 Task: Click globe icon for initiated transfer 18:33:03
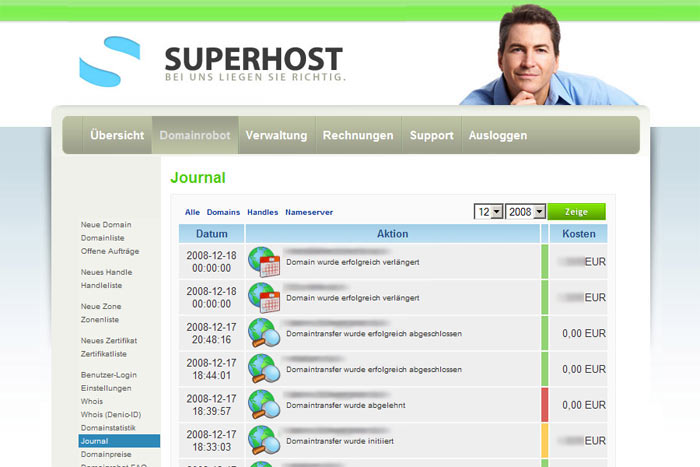tap(264, 439)
